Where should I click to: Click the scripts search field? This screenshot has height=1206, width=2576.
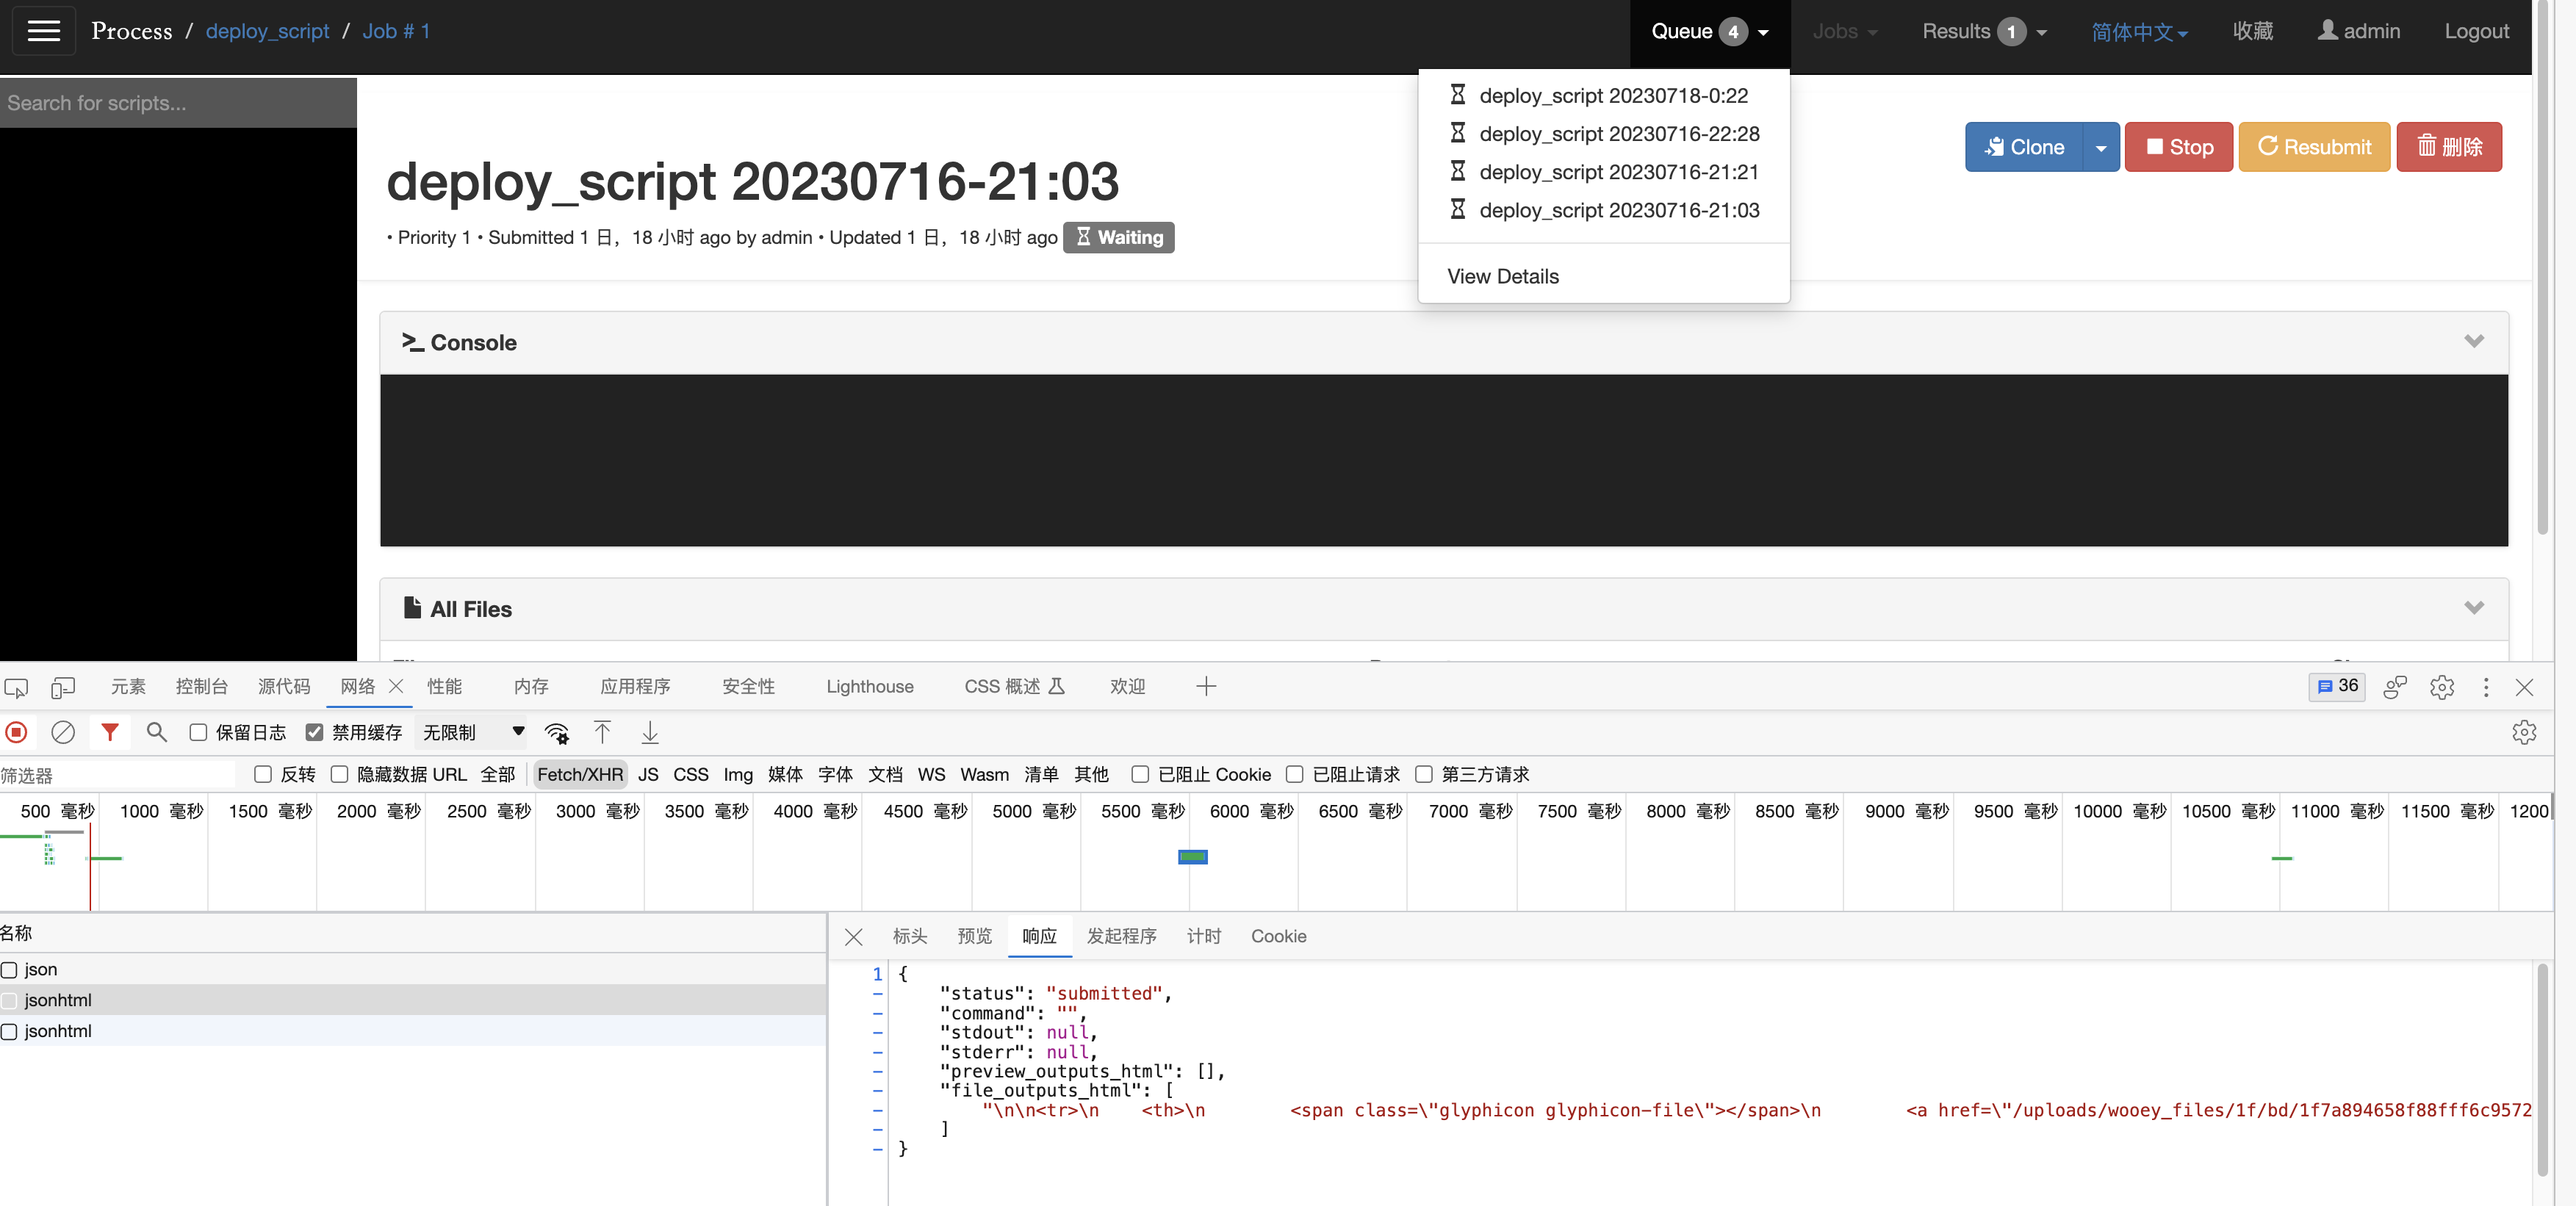pos(178,102)
